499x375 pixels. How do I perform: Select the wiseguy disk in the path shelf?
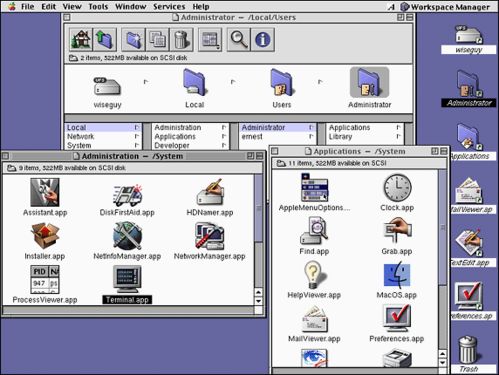(107, 86)
